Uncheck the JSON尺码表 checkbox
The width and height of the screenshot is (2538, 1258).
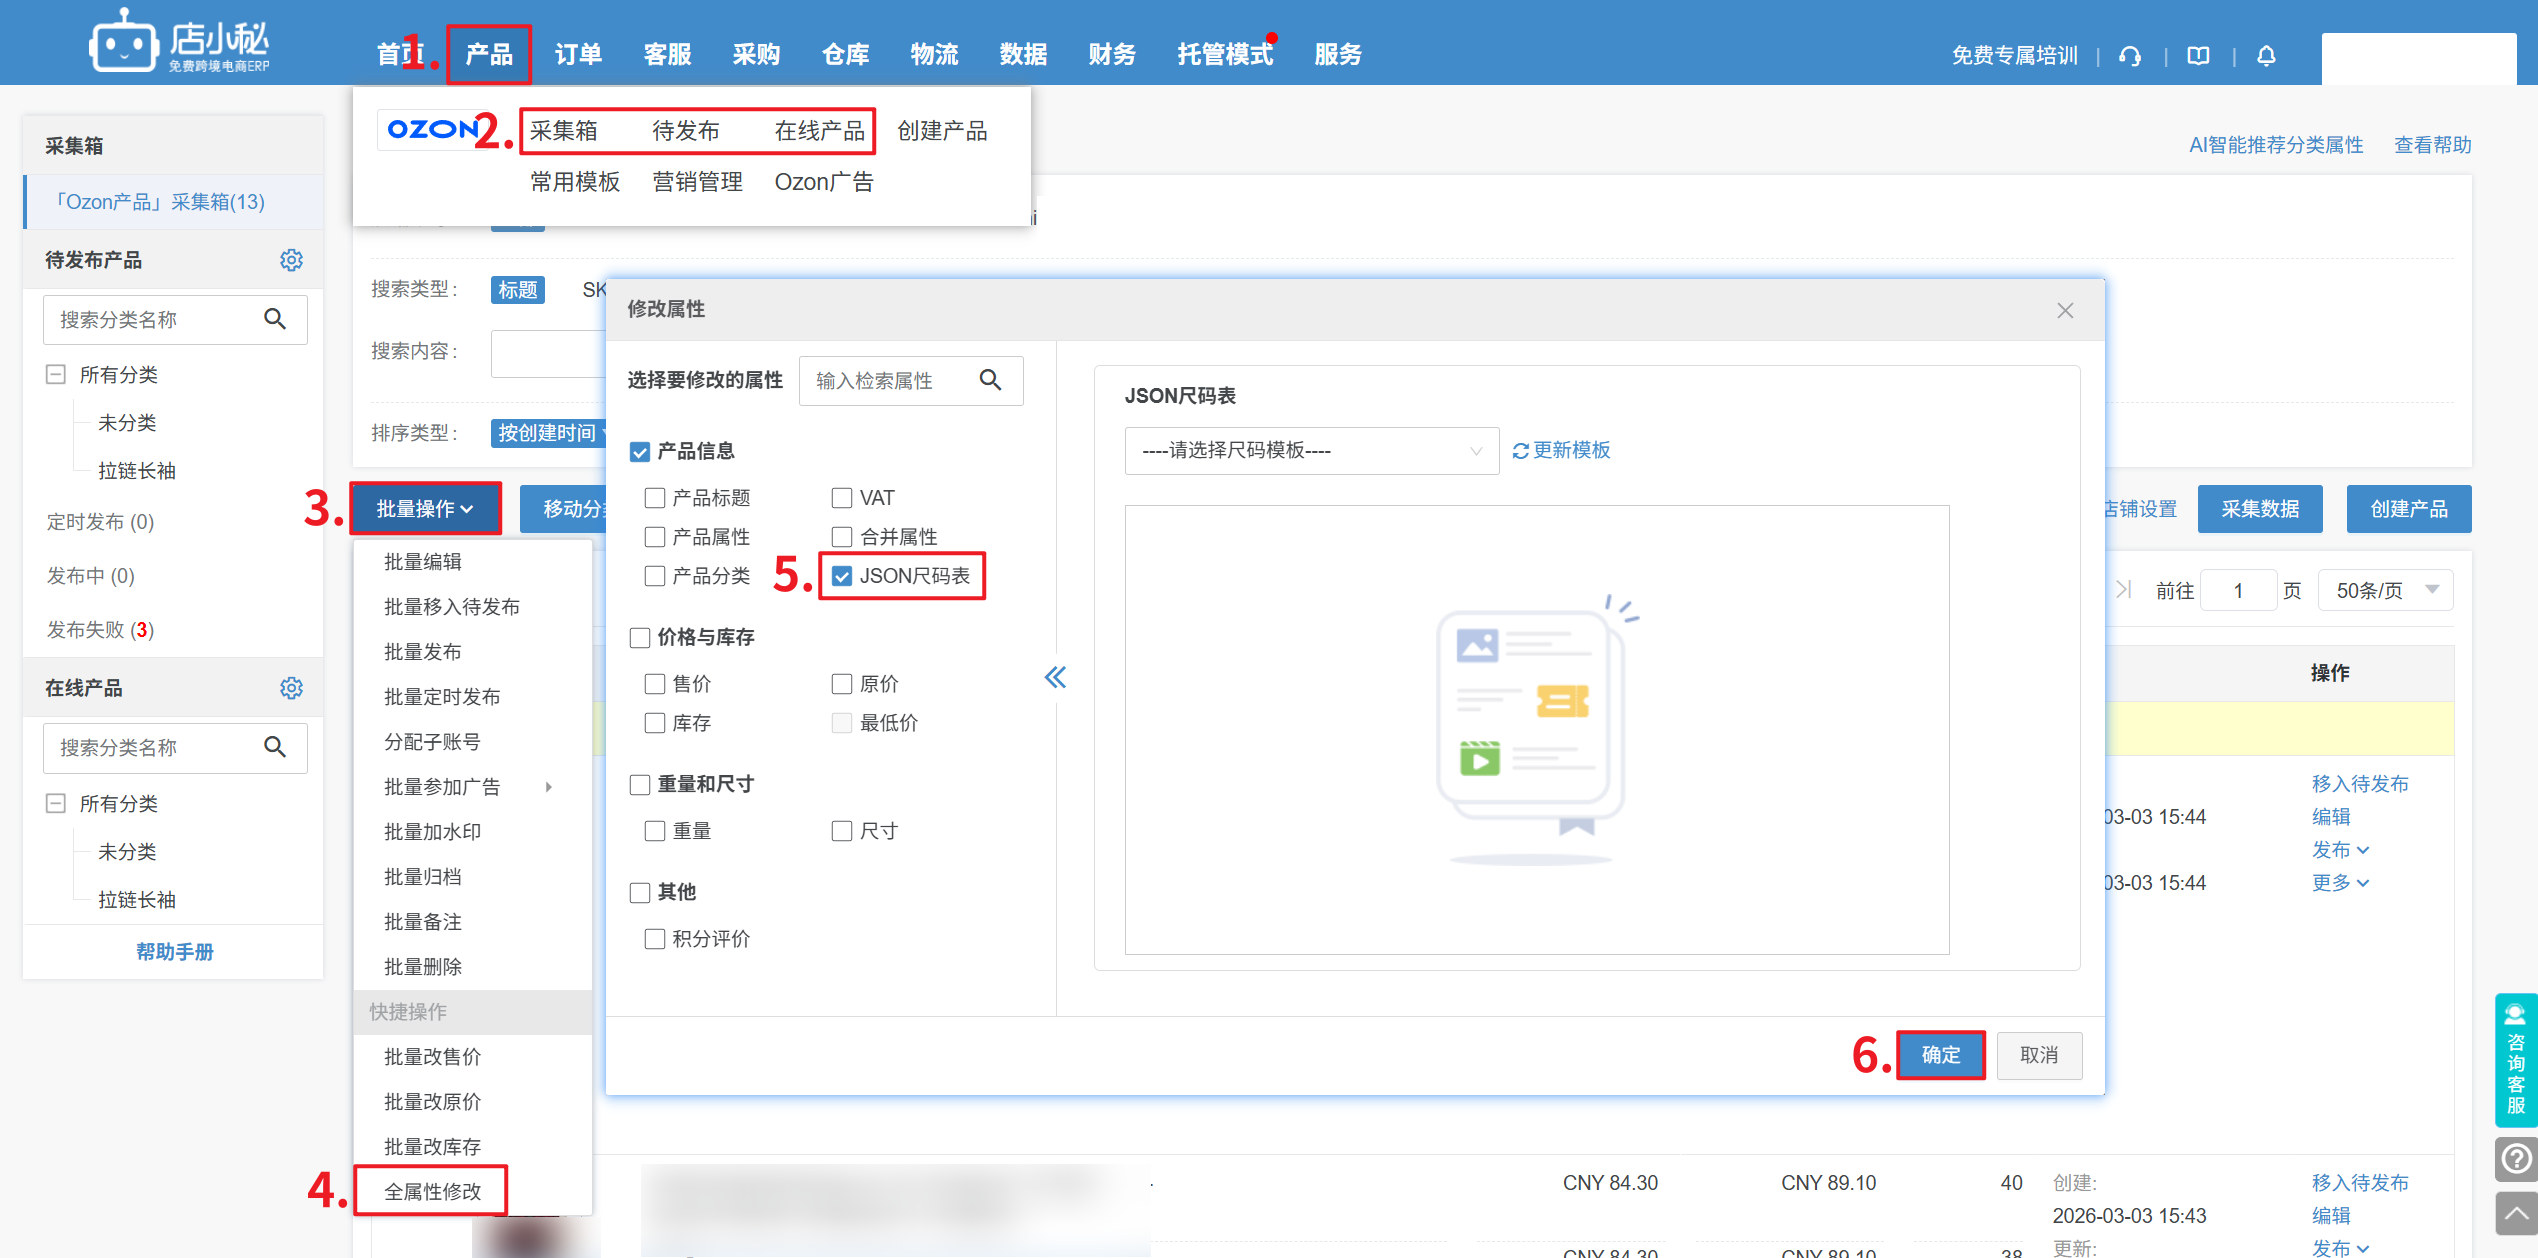[842, 576]
